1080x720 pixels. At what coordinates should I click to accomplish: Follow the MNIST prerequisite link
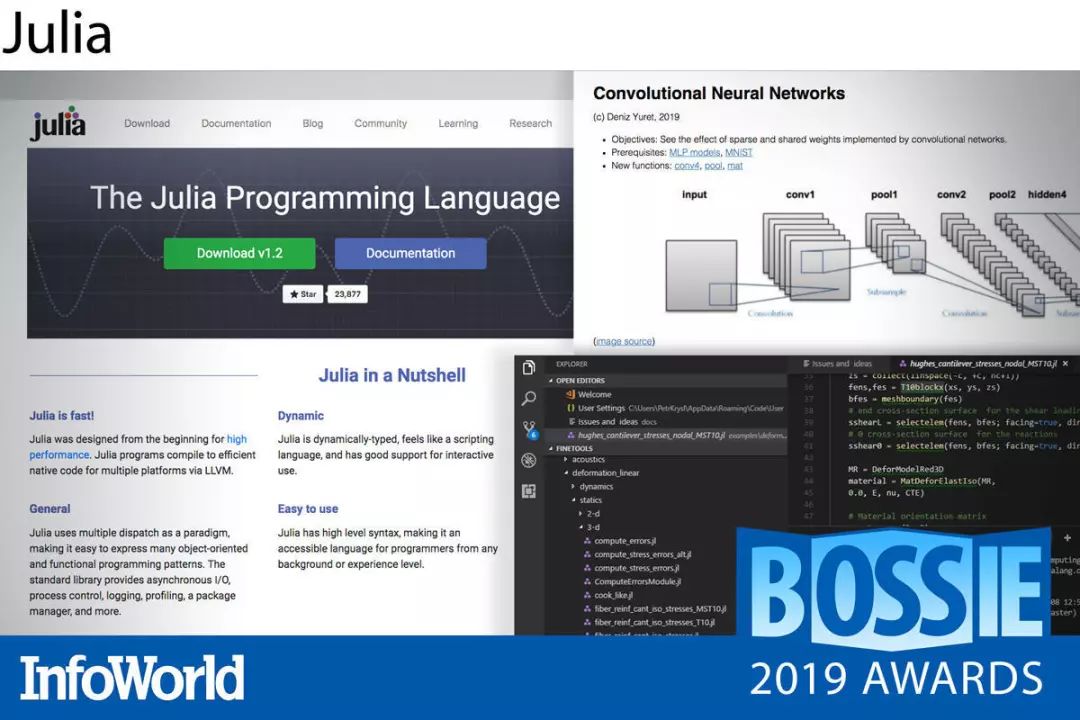pyautogui.click(x=739, y=152)
